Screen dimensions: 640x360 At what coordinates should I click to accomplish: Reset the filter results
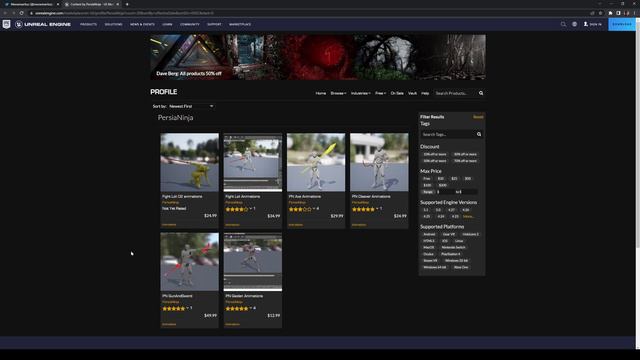[x=478, y=117]
